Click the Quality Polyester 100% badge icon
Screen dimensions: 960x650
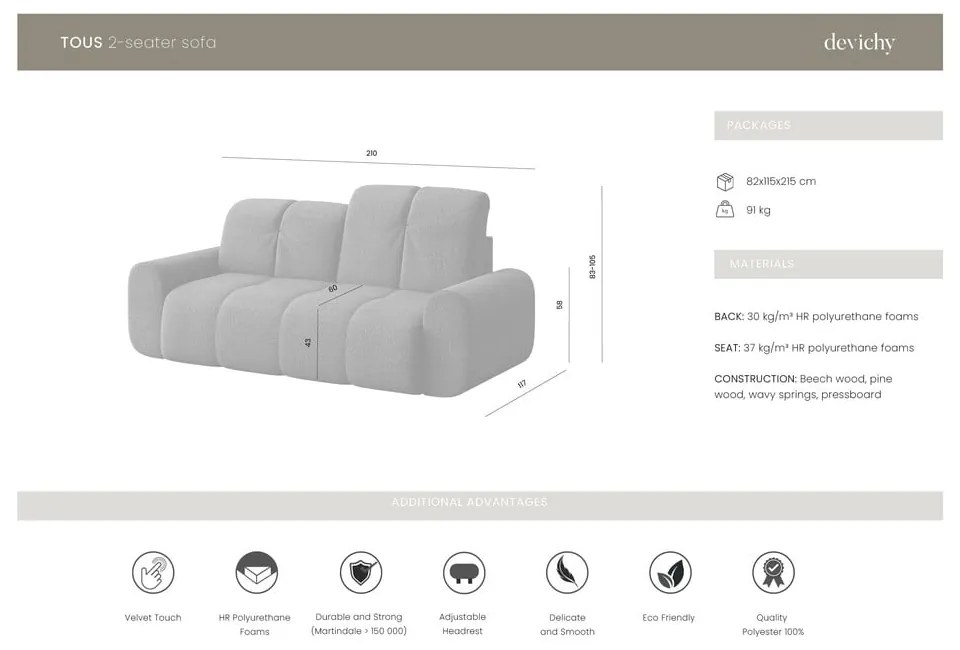(x=773, y=572)
